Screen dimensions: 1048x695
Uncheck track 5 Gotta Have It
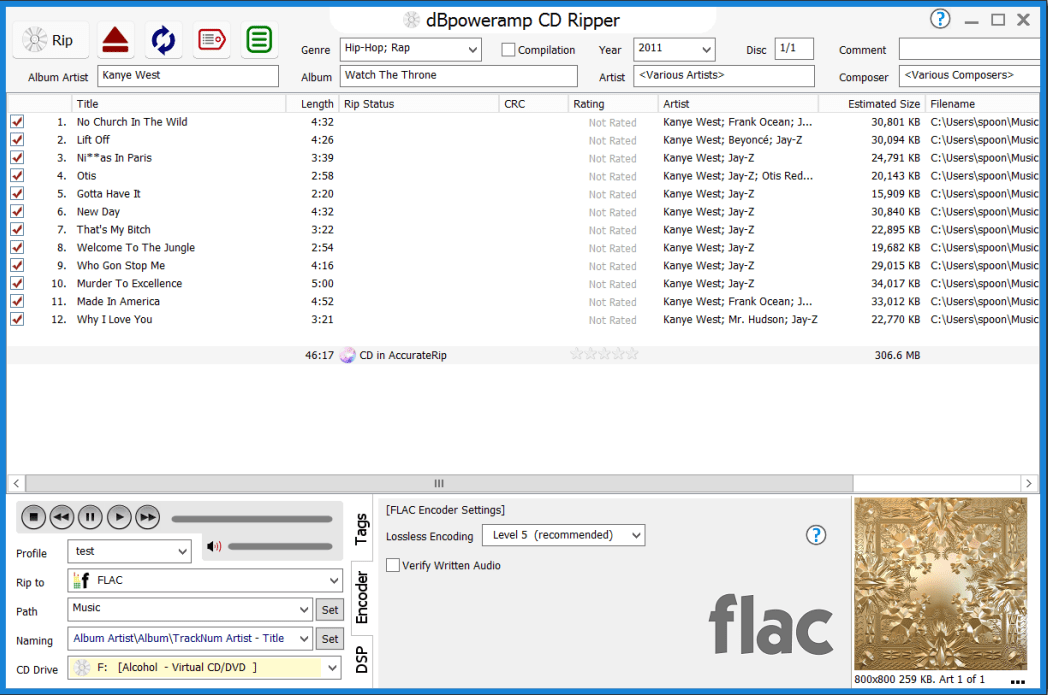[17, 193]
